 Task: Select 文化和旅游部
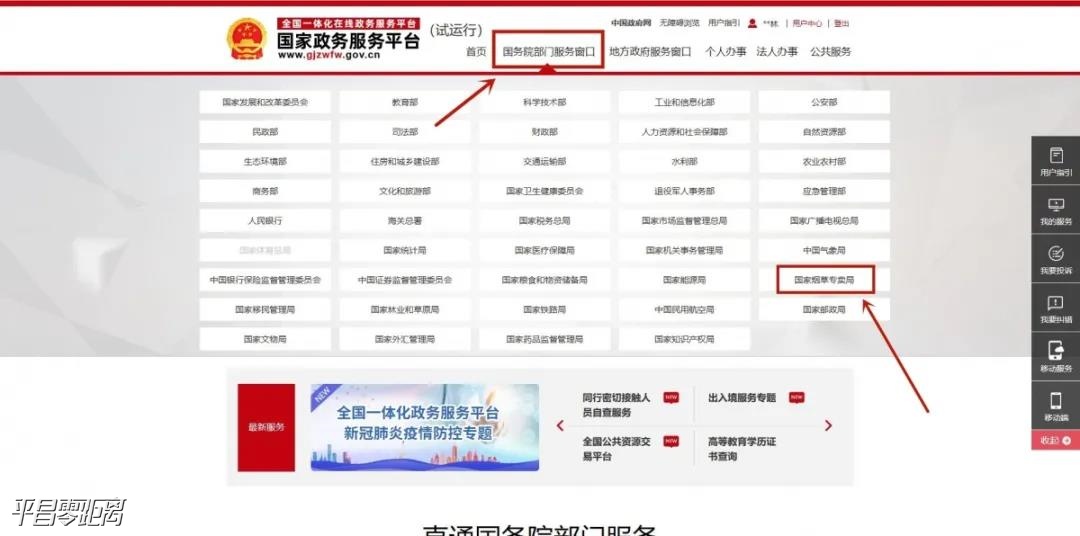click(x=405, y=191)
